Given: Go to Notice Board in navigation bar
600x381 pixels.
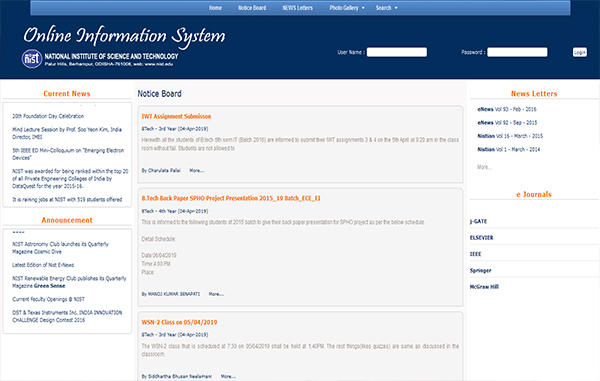Looking at the screenshot, I should tap(252, 8).
